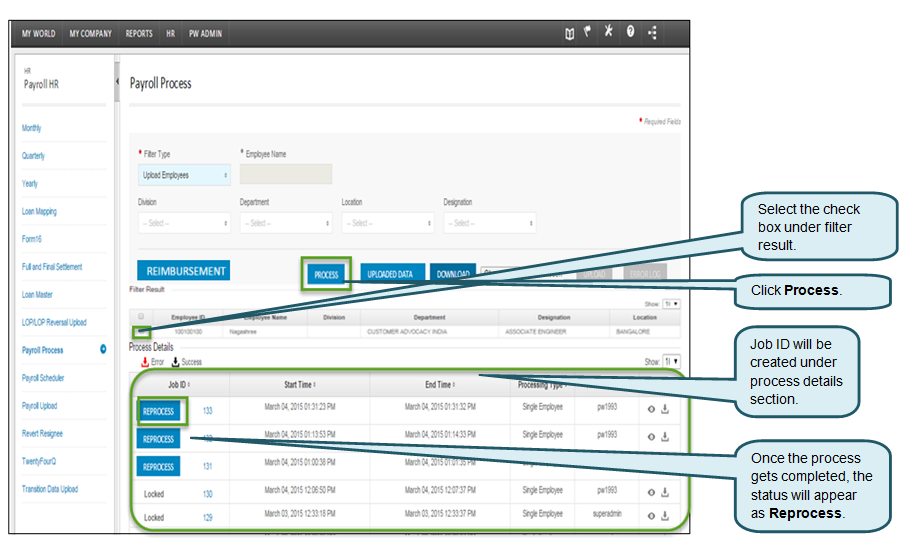The width and height of the screenshot is (902, 553).
Task: Click REPROCESS for job 131
Action: [x=158, y=466]
